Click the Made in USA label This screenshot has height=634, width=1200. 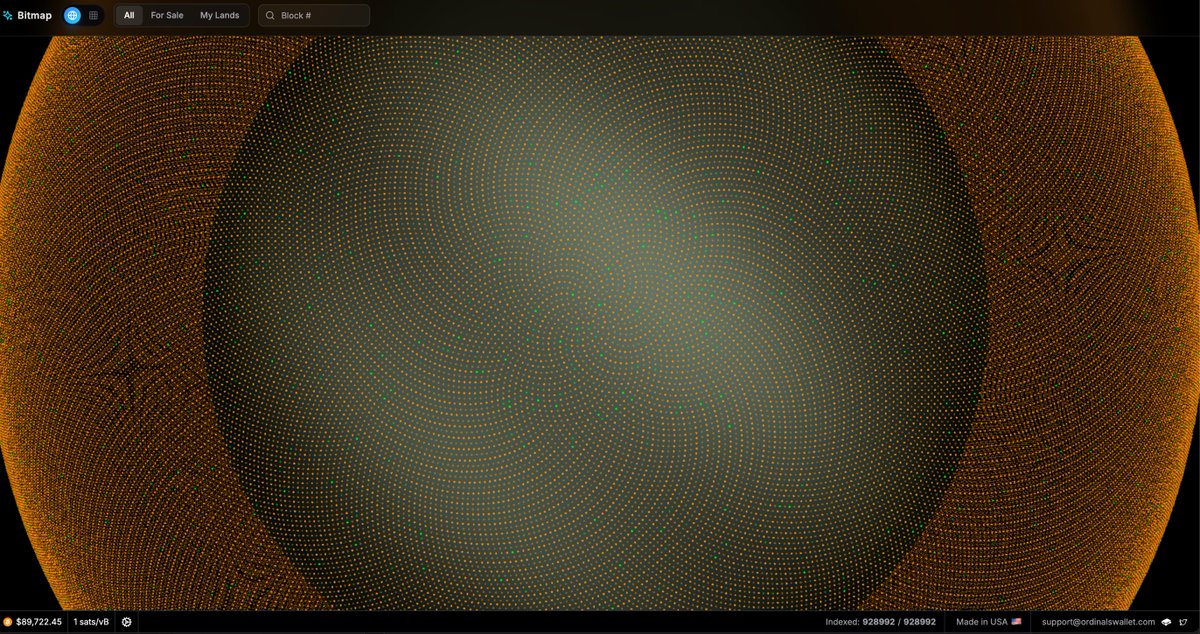click(981, 622)
